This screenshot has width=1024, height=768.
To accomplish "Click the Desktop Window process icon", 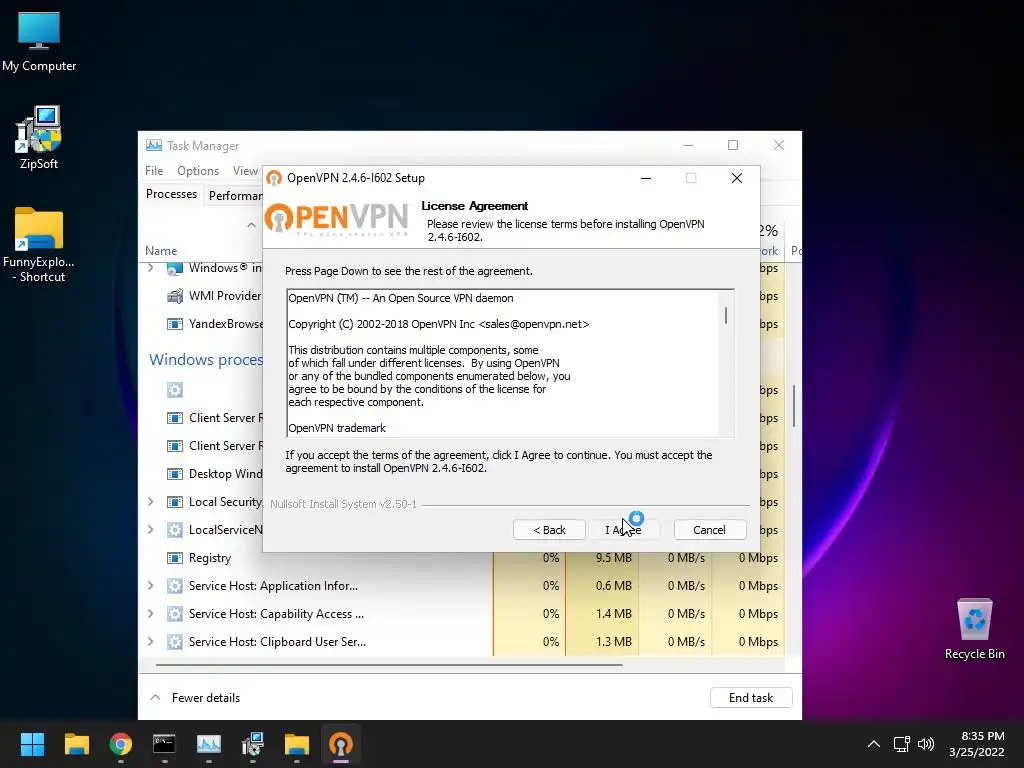I will click(174, 473).
